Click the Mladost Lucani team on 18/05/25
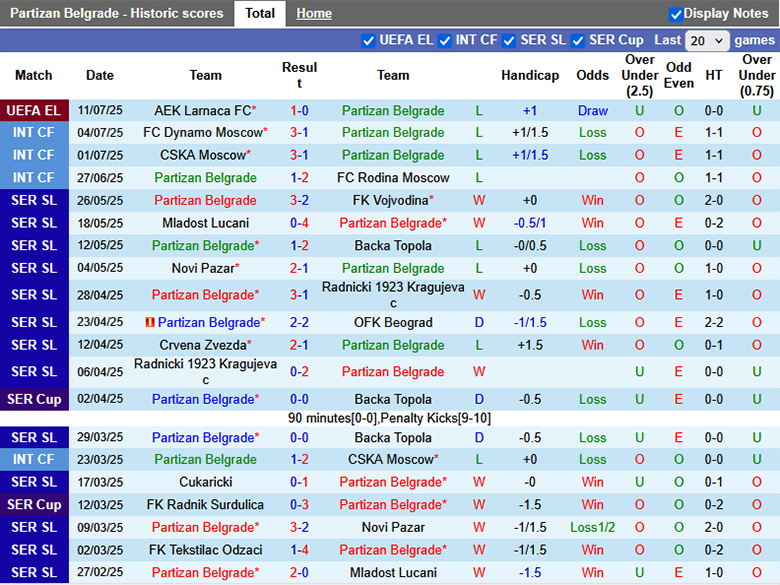The width and height of the screenshot is (780, 585). tap(205, 223)
